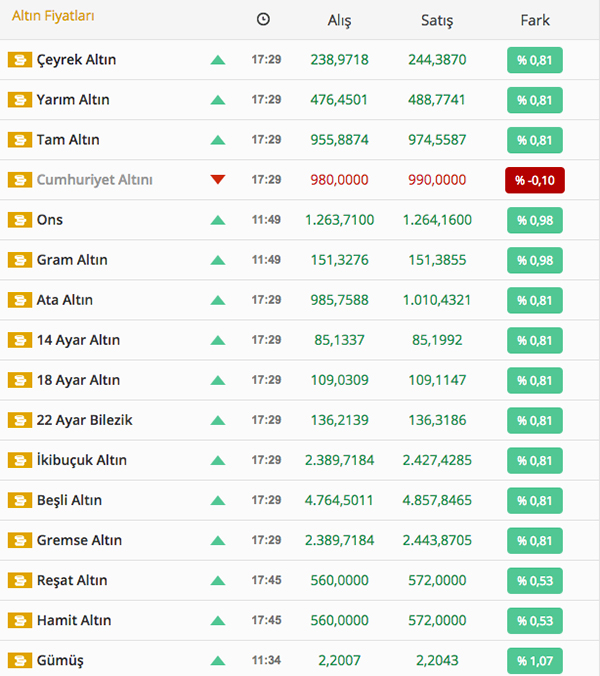Click the gold icon beside Gümüş
This screenshot has height=676, width=600.
pyautogui.click(x=19, y=660)
